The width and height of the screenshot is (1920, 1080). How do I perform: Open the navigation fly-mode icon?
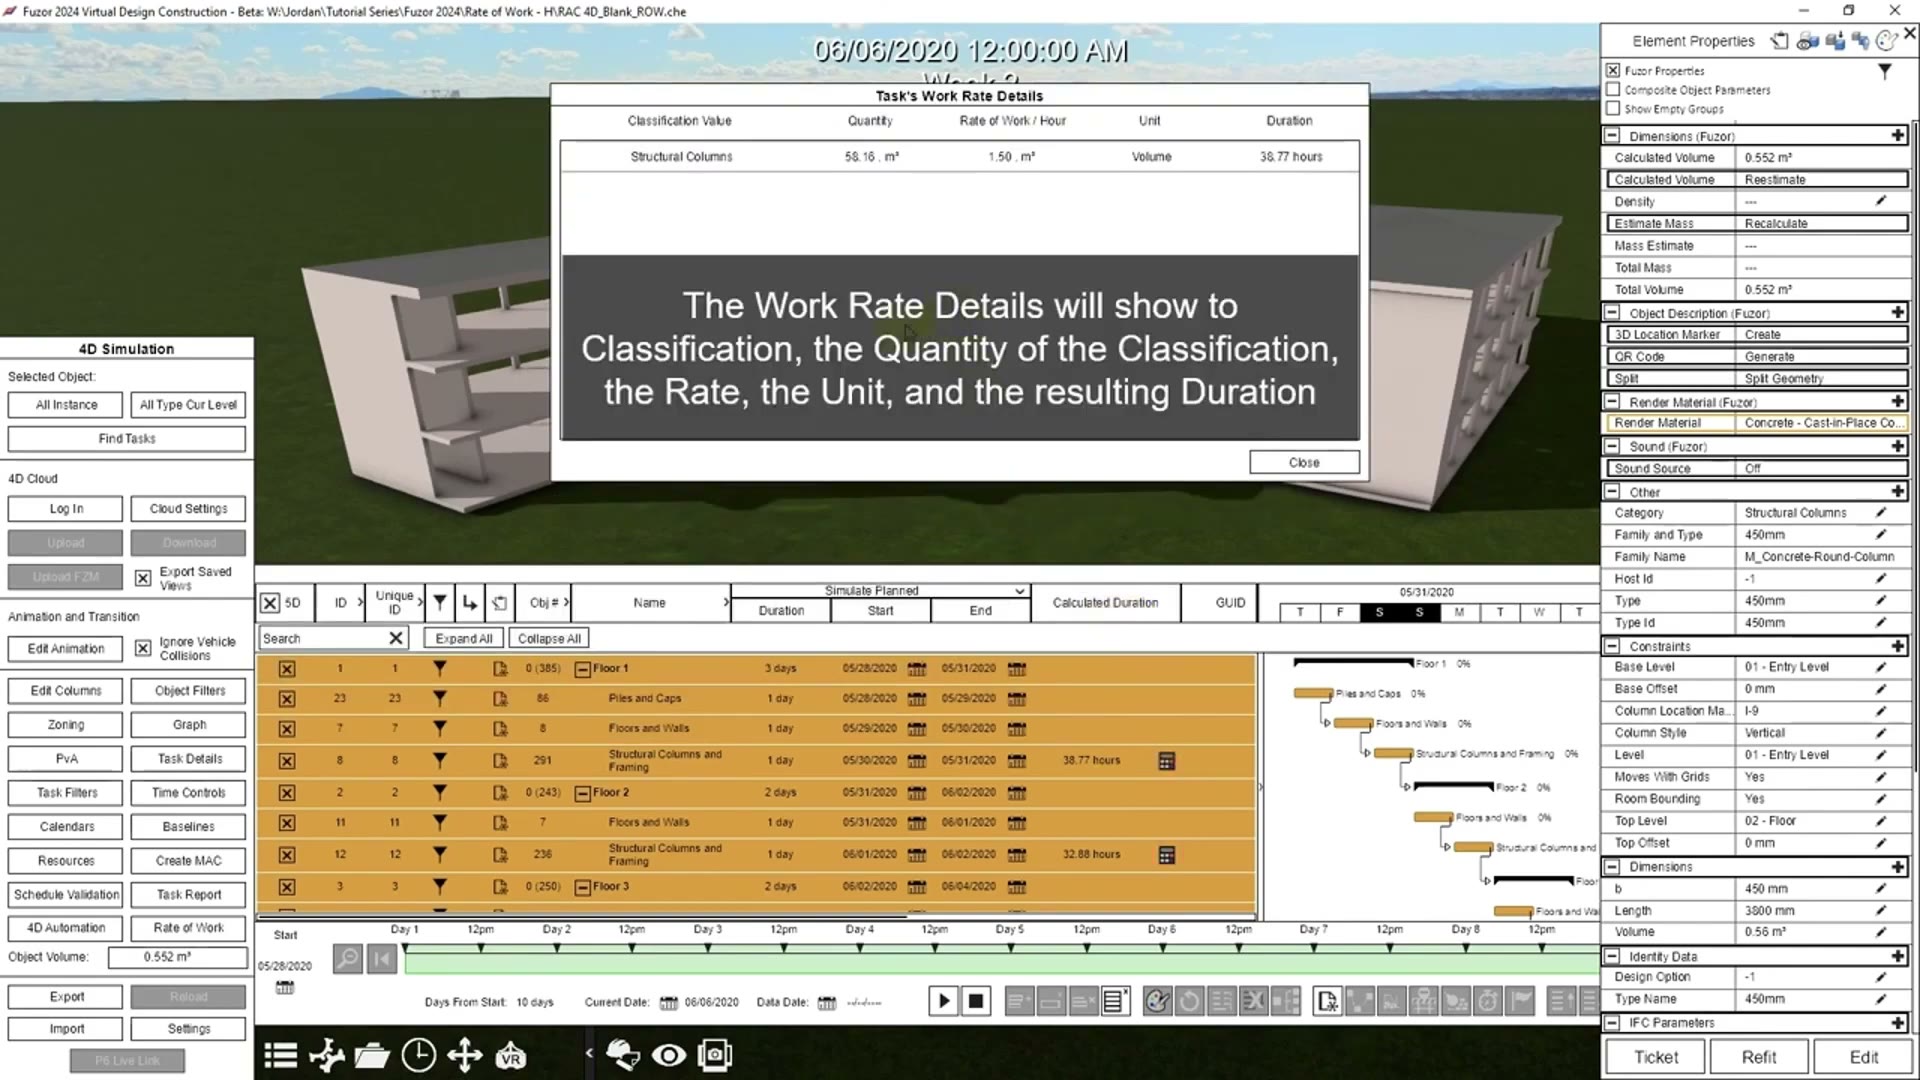point(327,1055)
